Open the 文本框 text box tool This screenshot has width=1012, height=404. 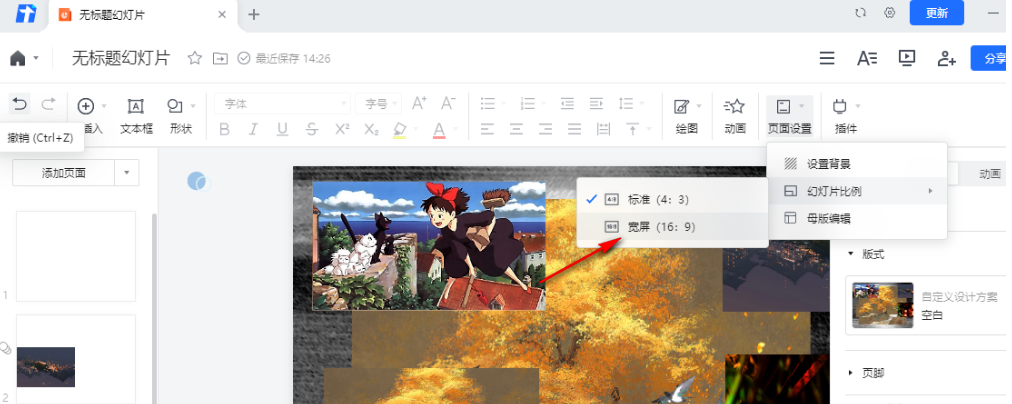(136, 114)
